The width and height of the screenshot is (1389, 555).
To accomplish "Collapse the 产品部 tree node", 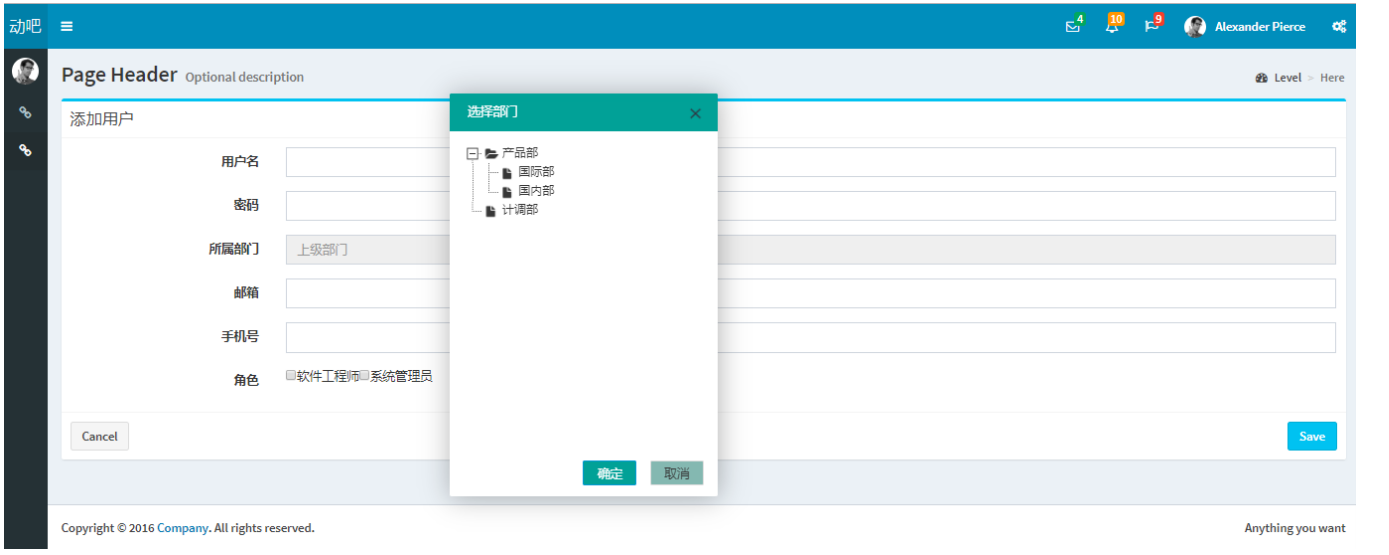I will [x=472, y=153].
